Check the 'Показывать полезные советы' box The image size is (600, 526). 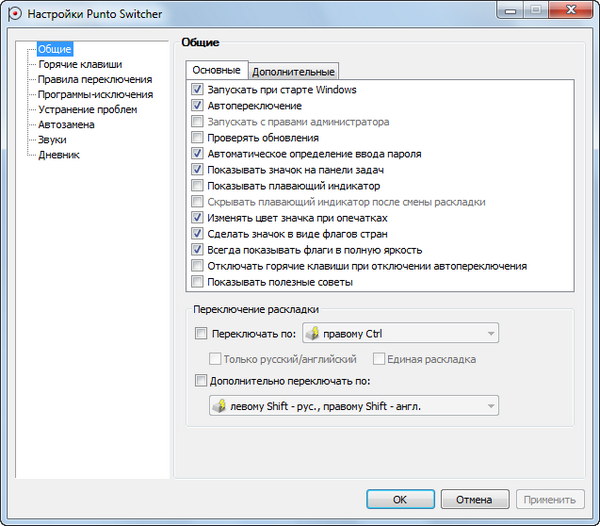click(x=197, y=282)
